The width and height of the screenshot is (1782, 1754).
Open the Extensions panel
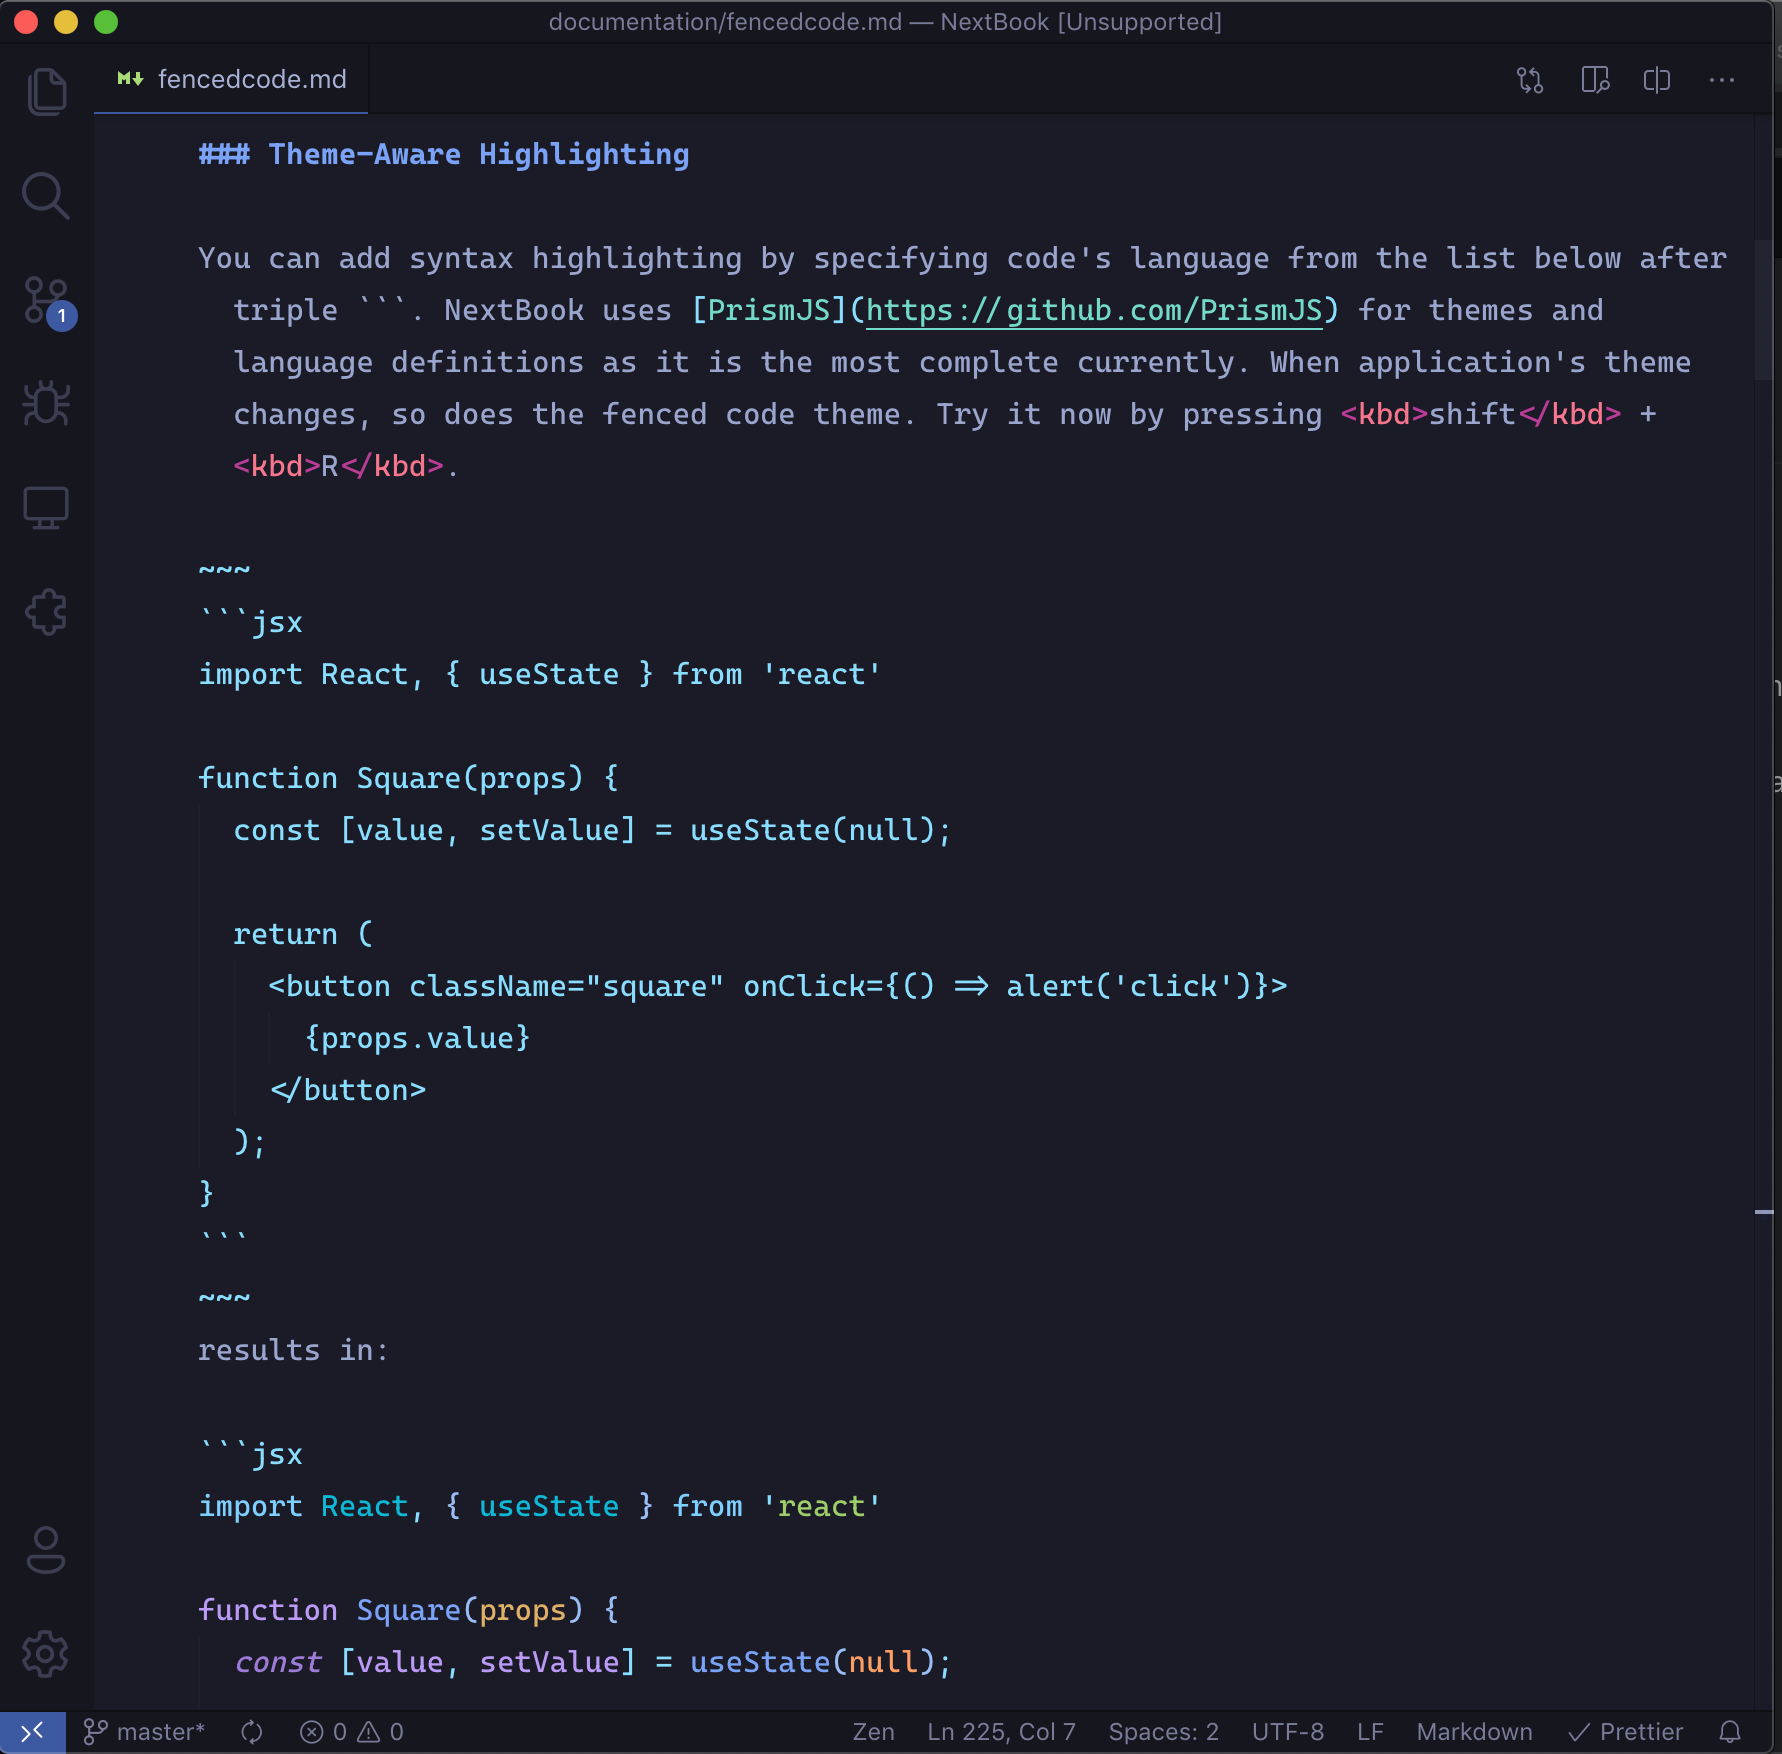(46, 612)
